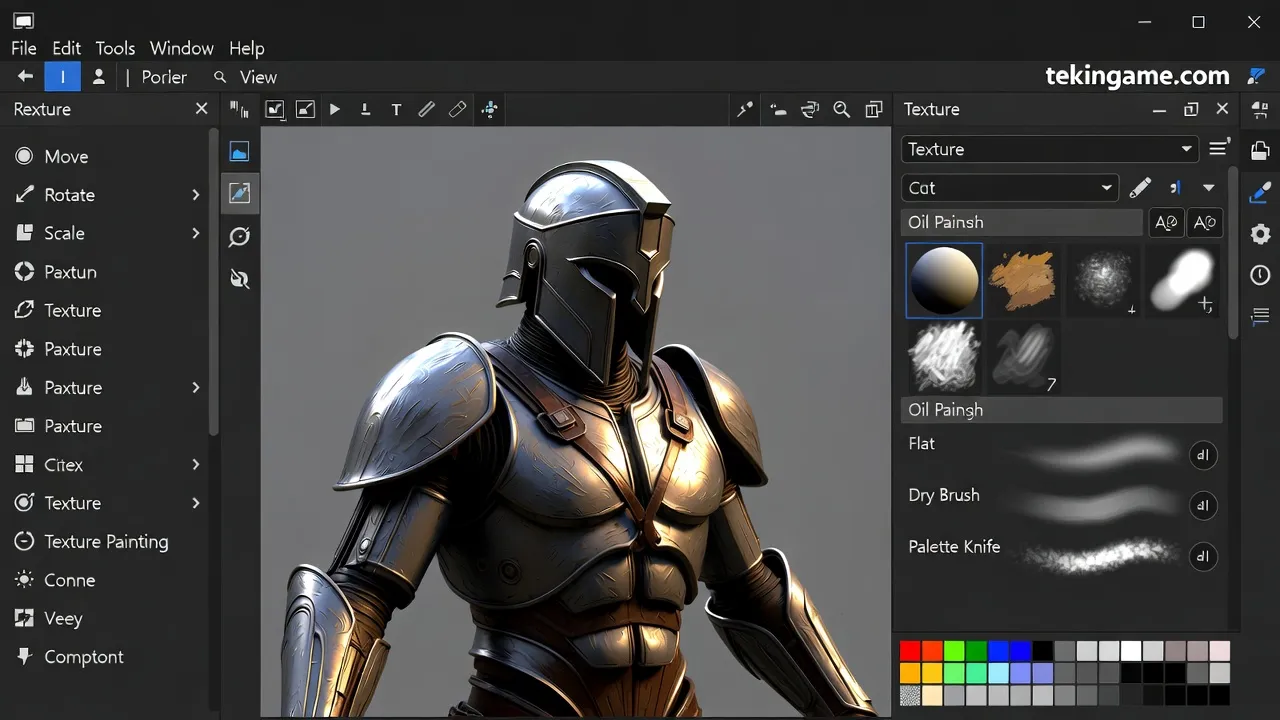
Task: Click the play arrow icon in the toolbar
Action: pos(335,110)
